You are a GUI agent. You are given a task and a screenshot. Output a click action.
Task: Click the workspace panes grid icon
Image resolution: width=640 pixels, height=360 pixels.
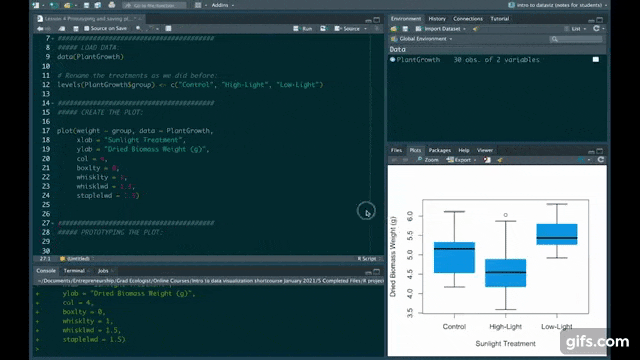pyautogui.click(x=198, y=5)
